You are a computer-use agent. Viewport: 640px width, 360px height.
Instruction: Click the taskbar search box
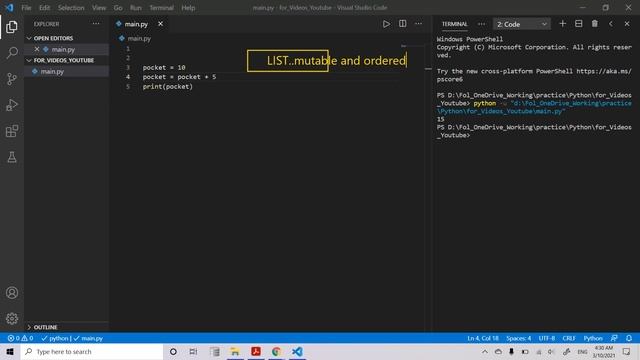point(92,351)
